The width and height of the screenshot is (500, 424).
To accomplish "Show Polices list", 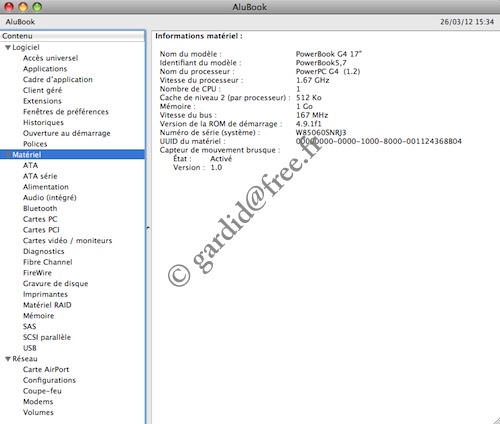I will [x=35, y=144].
